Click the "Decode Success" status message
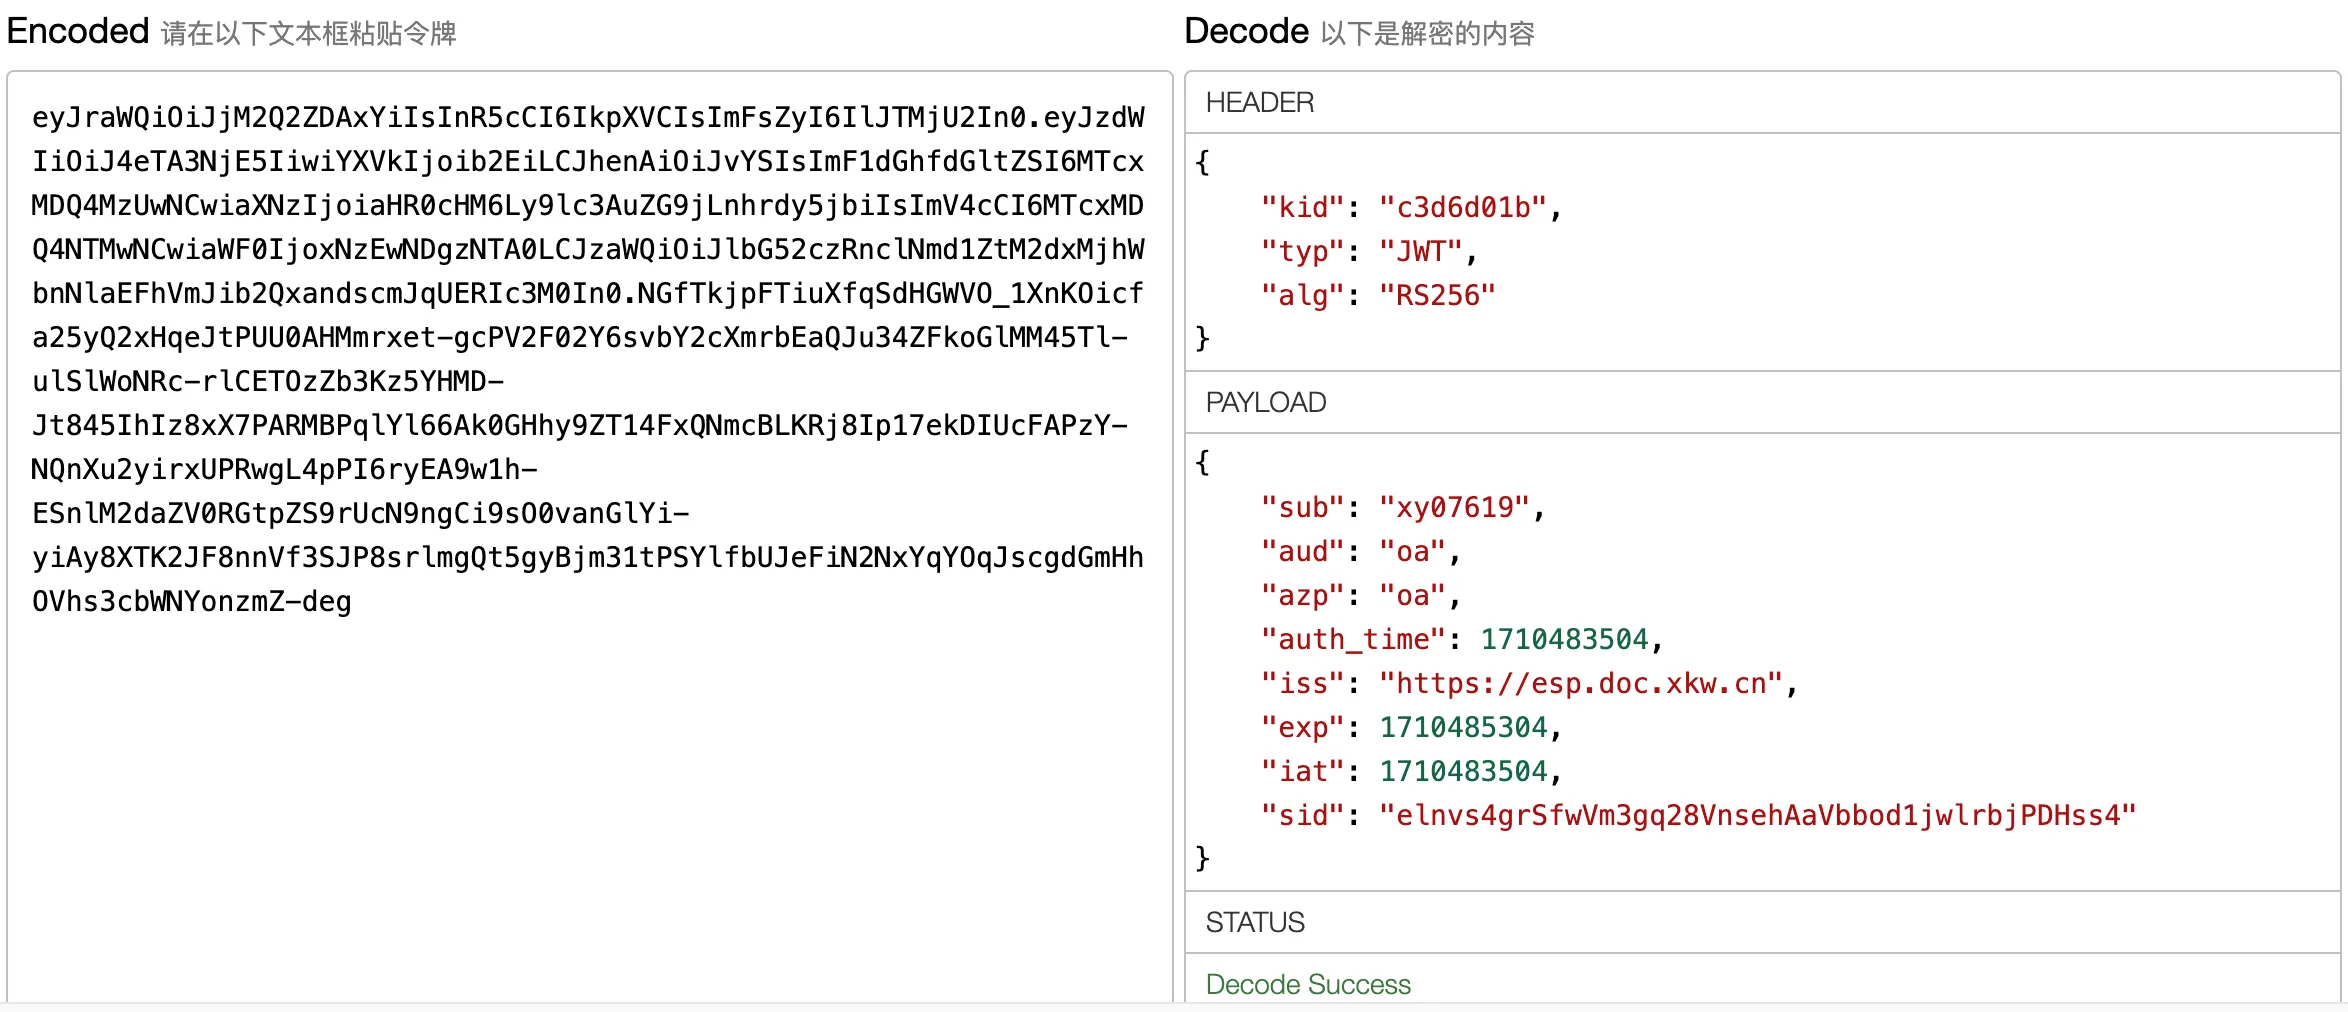Viewport: 2348px width, 1012px height. point(1307,985)
